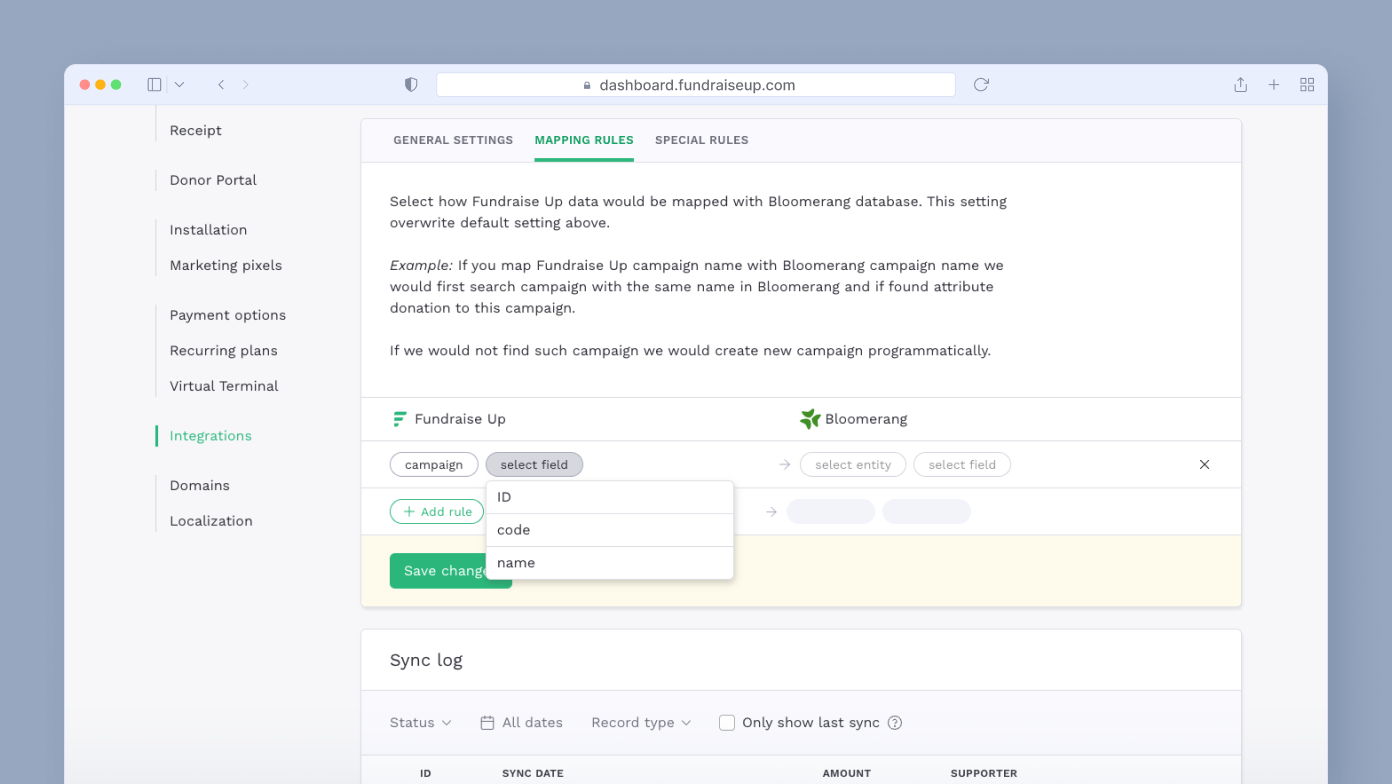Switch to the Mapping Rules tab
This screenshot has height=784, width=1392.
[584, 140]
